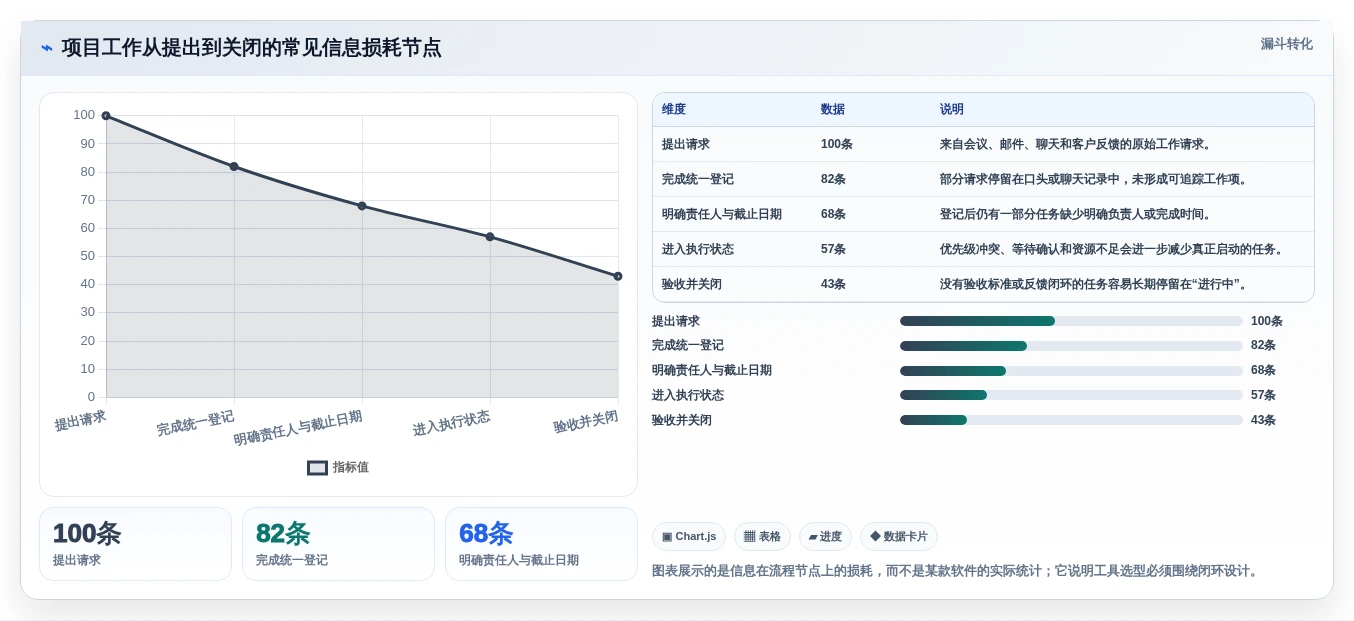Click the 43条 value beside progress bar
Image resolution: width=1354 pixels, height=621 pixels.
click(1263, 420)
